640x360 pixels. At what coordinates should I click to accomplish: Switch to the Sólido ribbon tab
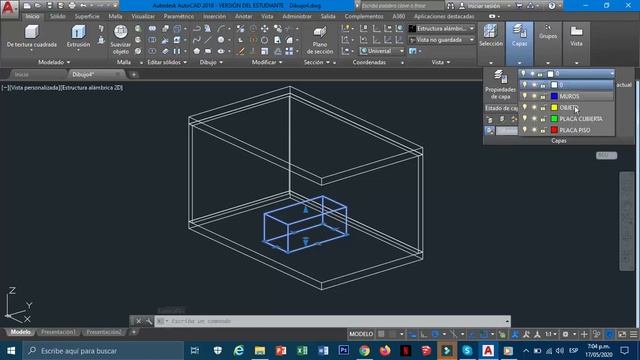[58, 16]
